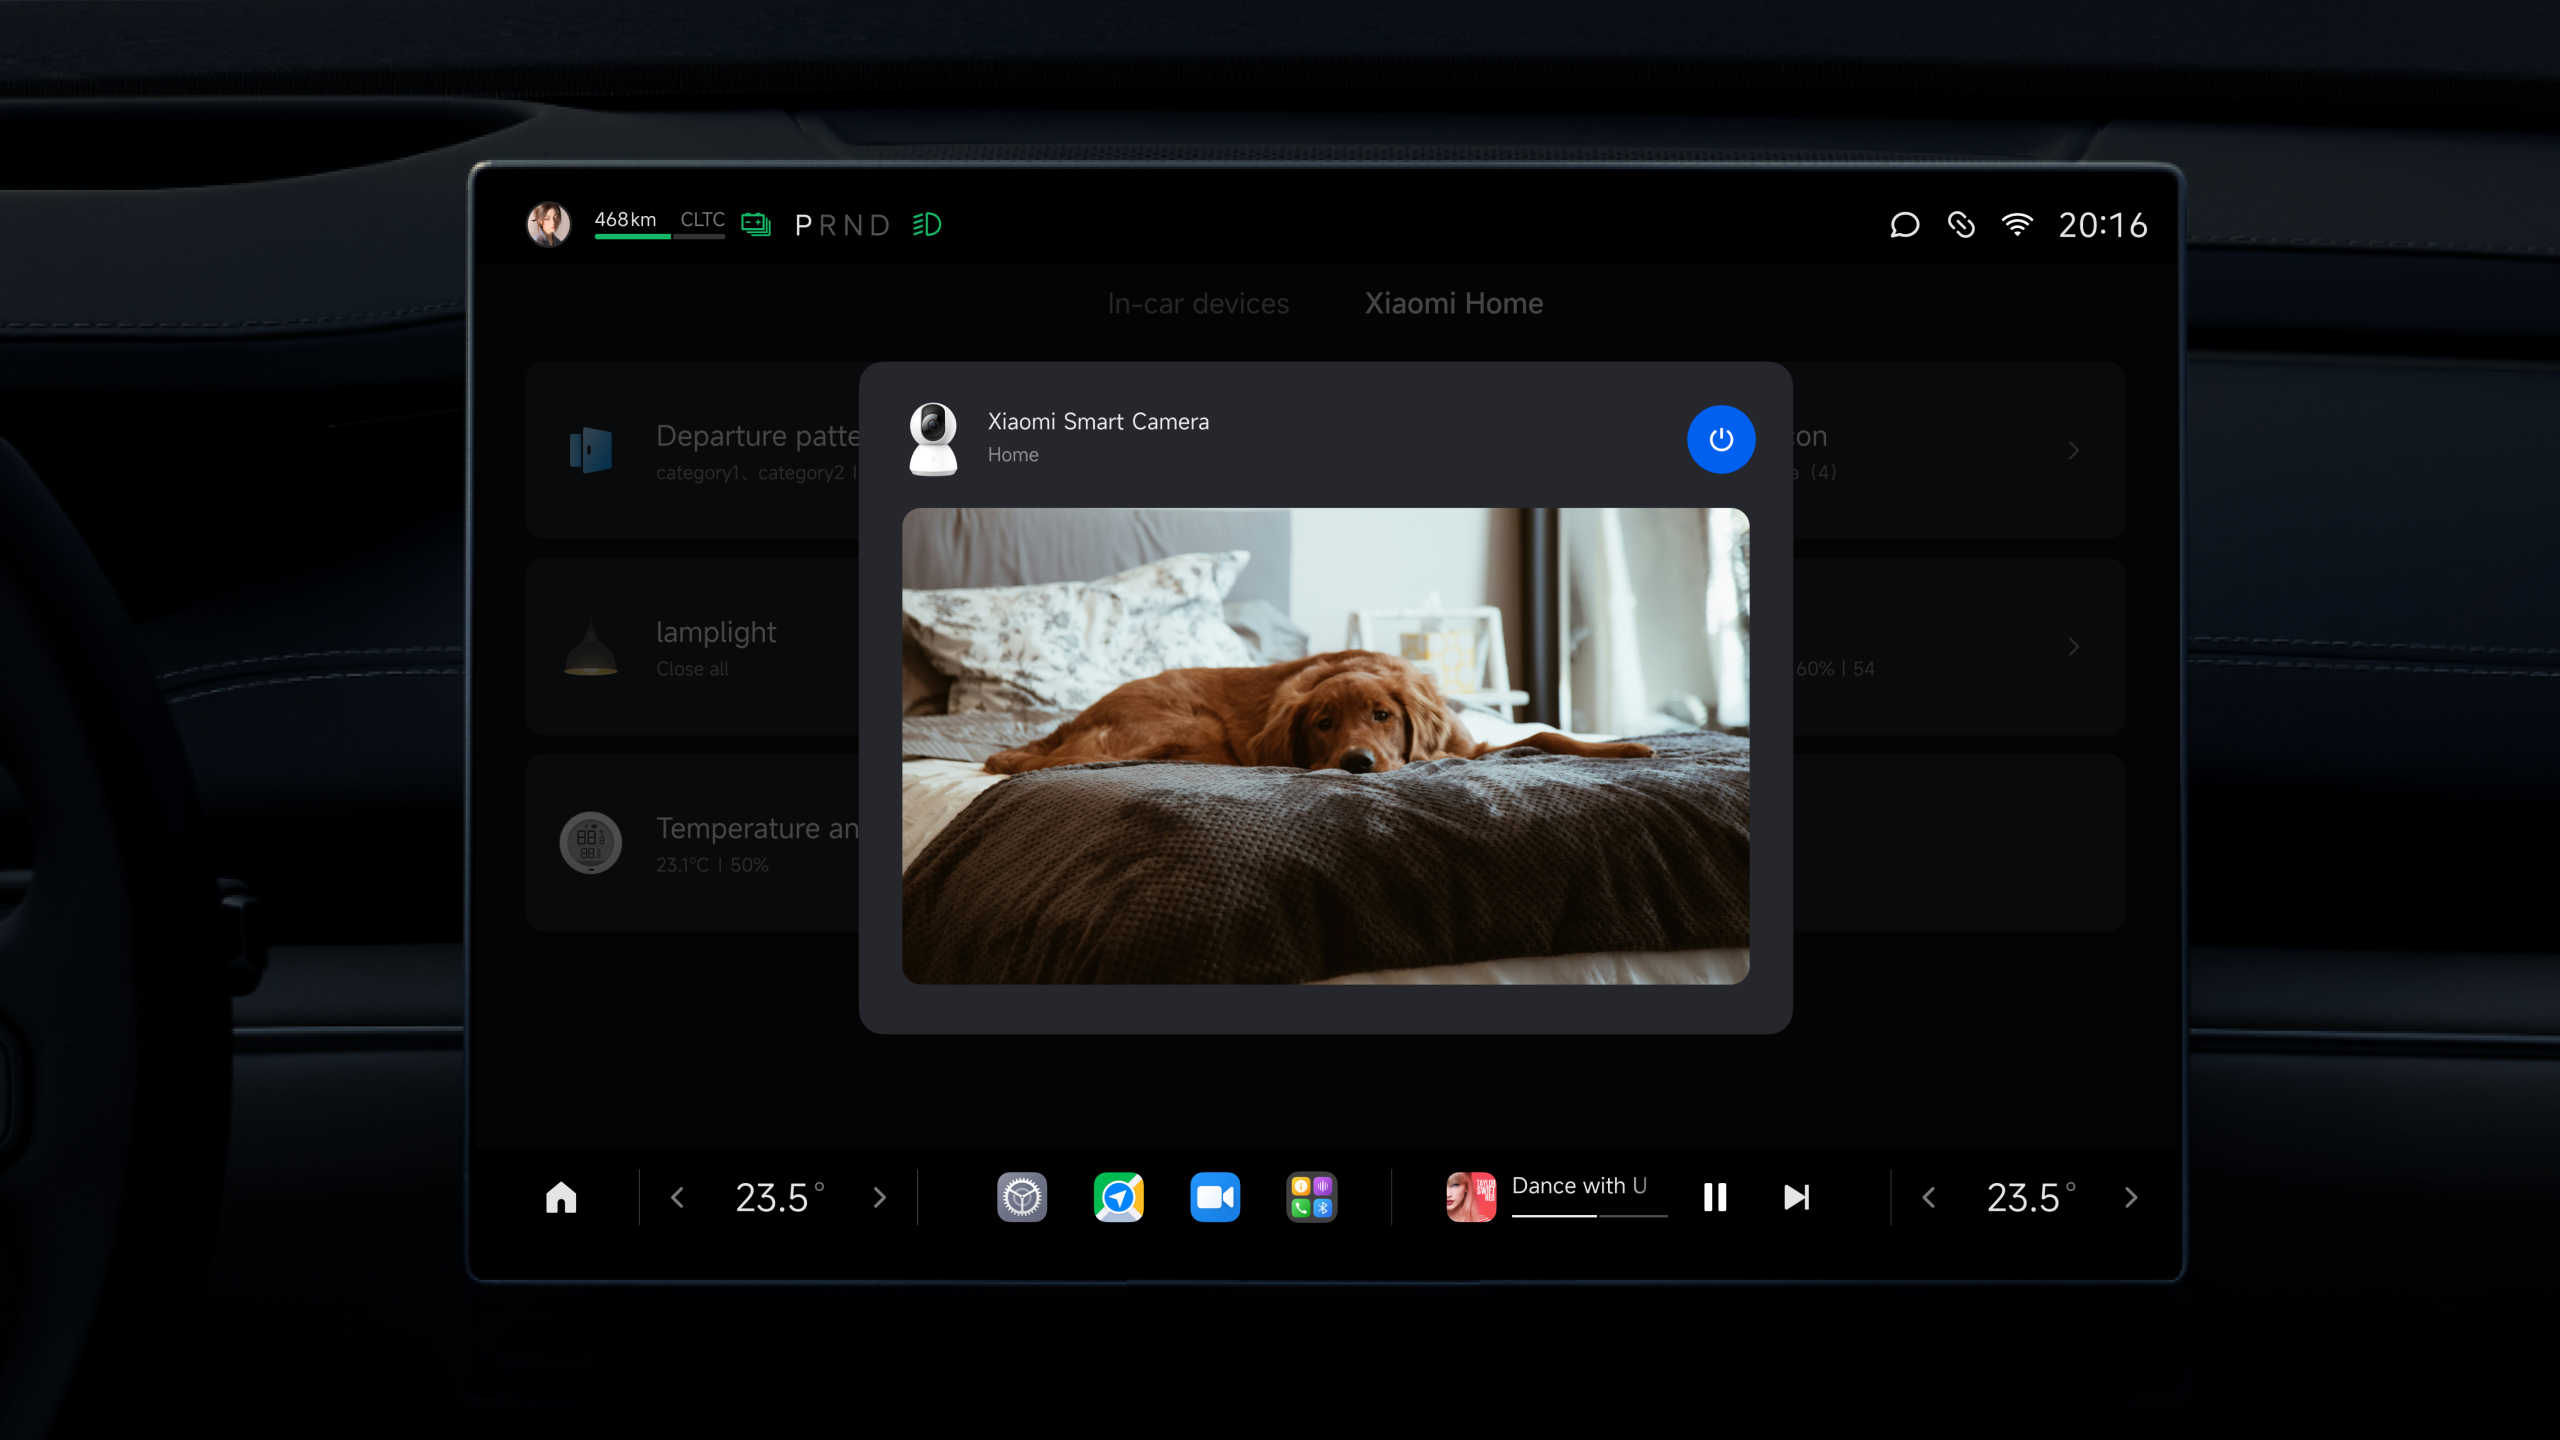Image resolution: width=2560 pixels, height=1440 pixels.
Task: Open the lamplight card
Action: tap(692, 647)
